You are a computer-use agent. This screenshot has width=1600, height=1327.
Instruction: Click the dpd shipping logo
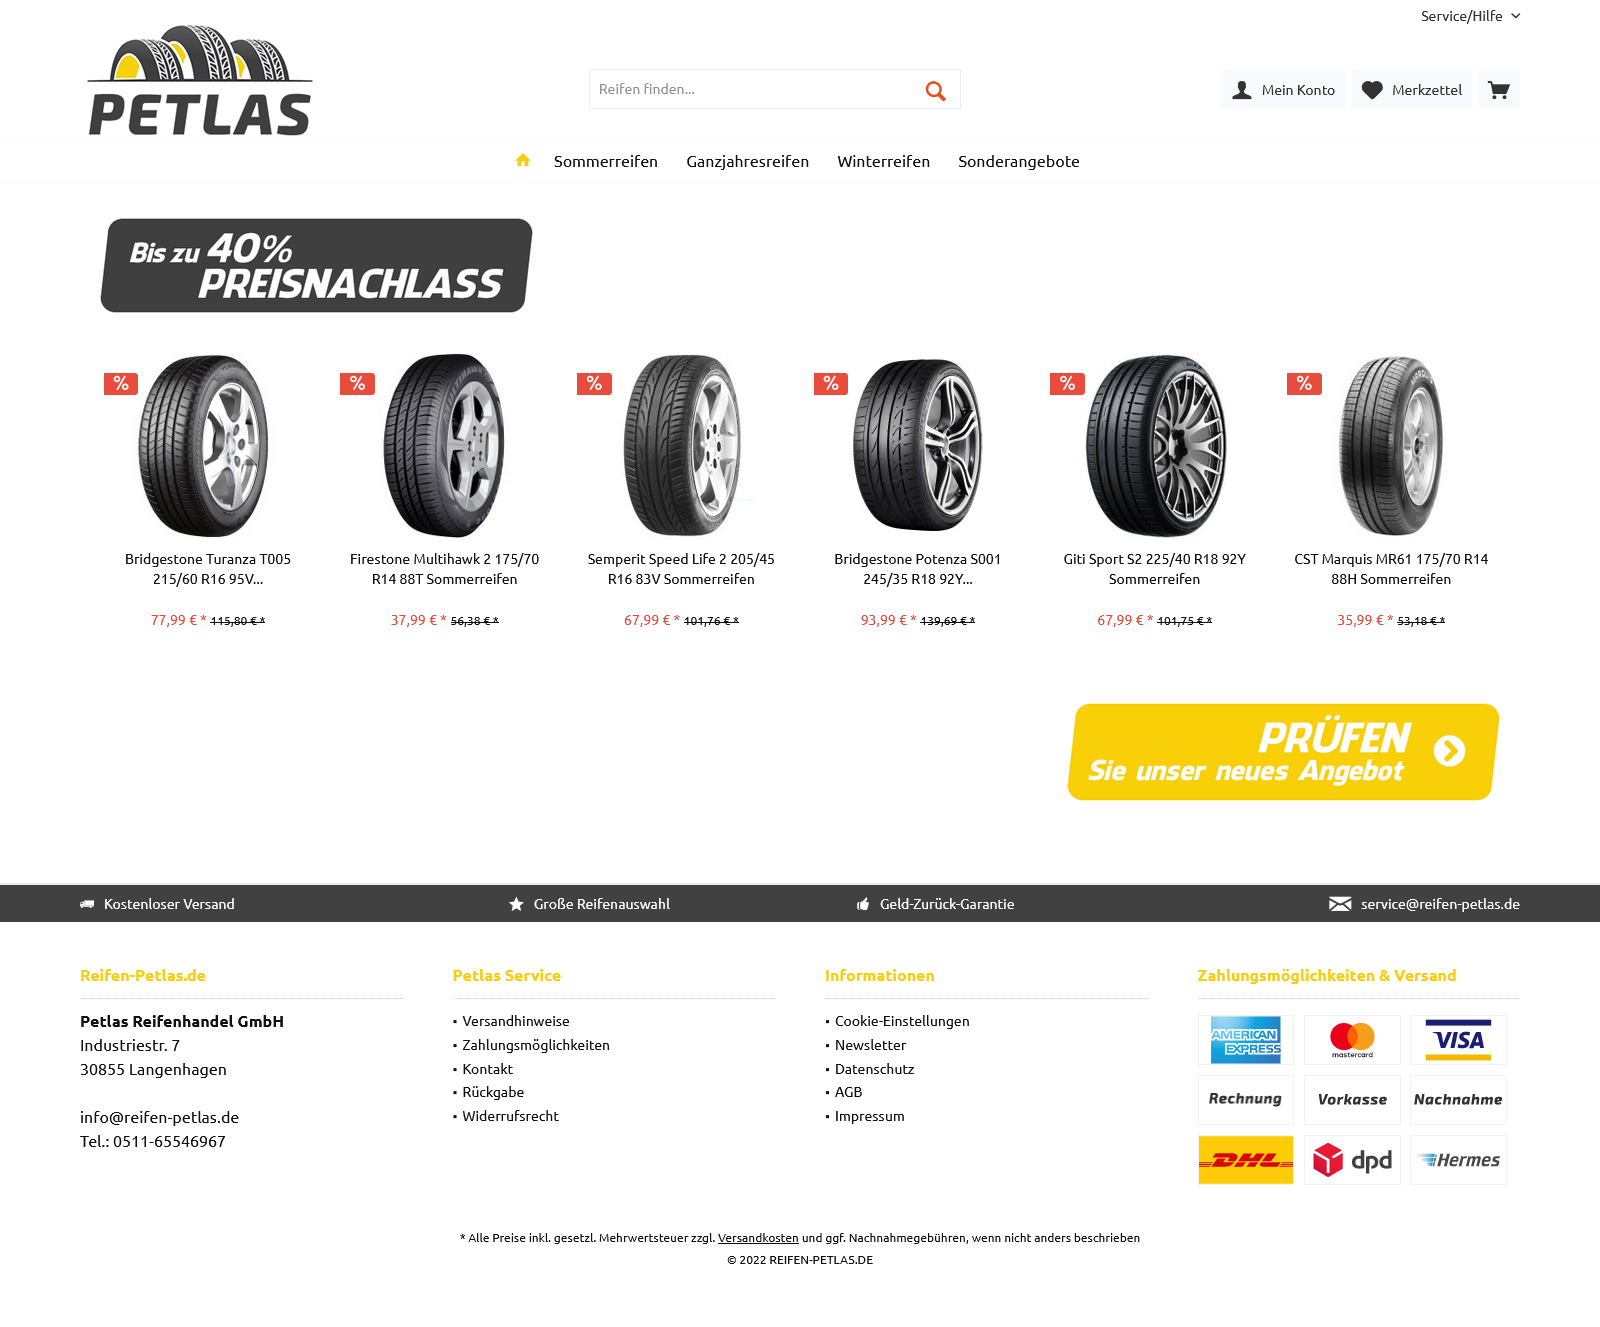tap(1352, 1160)
